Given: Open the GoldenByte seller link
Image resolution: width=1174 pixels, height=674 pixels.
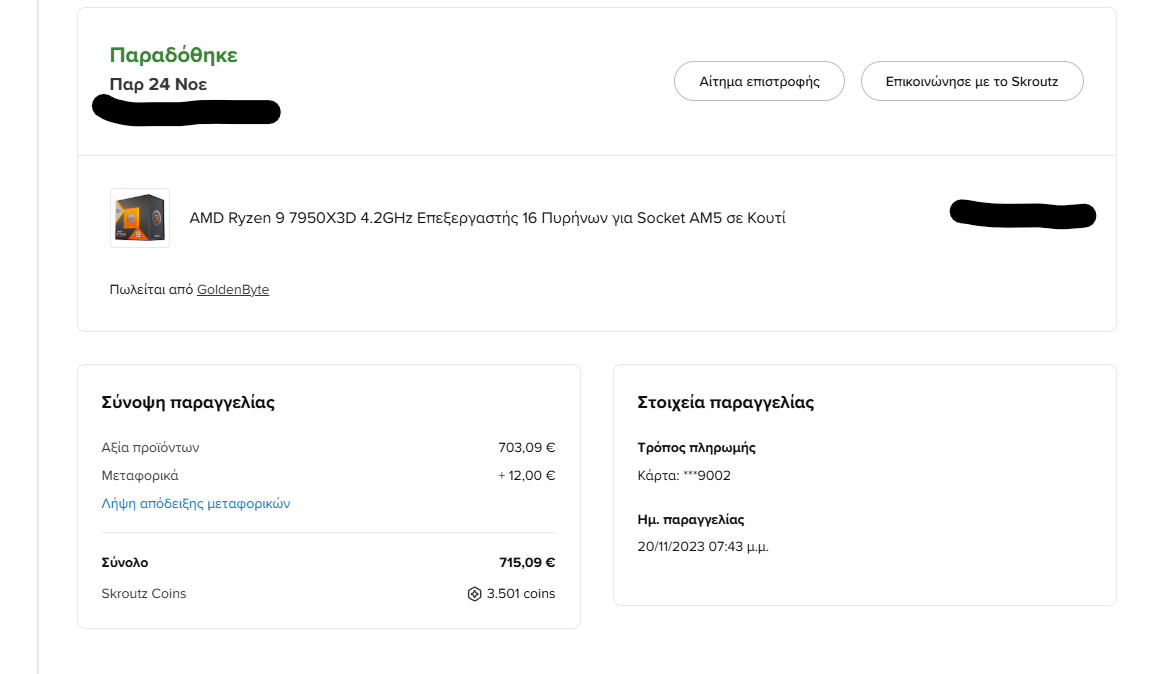Looking at the screenshot, I should [233, 290].
